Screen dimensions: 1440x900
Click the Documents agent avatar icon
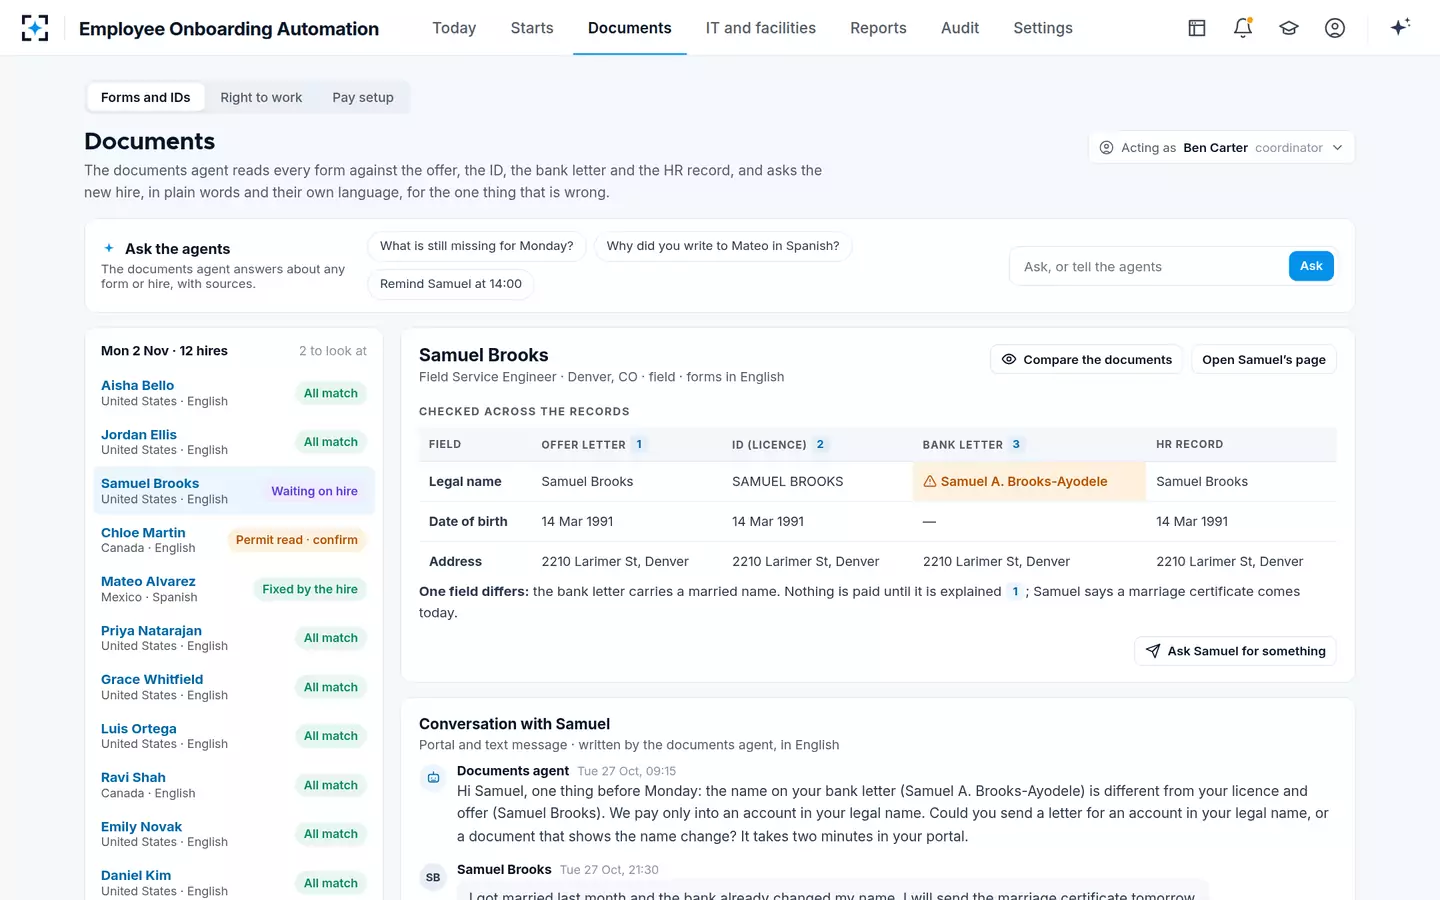point(433,777)
